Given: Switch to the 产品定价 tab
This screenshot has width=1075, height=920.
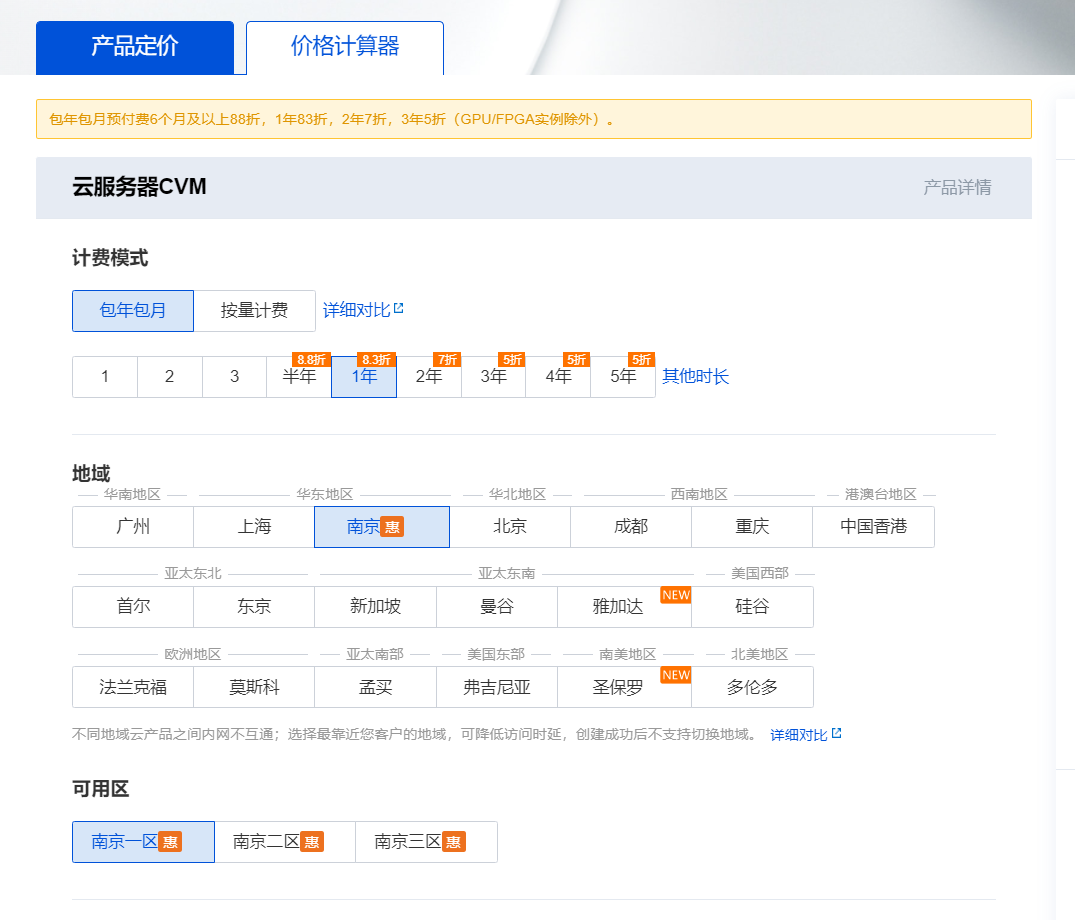Looking at the screenshot, I should click(135, 47).
